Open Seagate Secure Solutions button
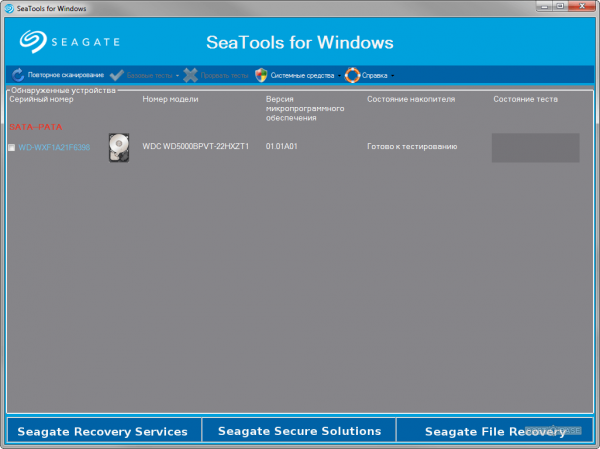 [x=300, y=431]
